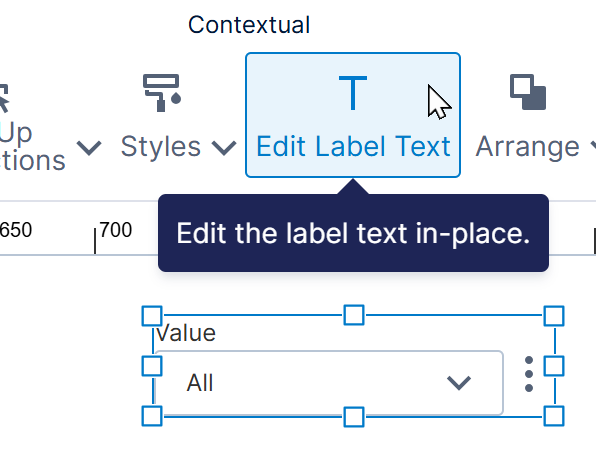Click the T text icon
Screen dimensions: 596x449
click(353, 93)
